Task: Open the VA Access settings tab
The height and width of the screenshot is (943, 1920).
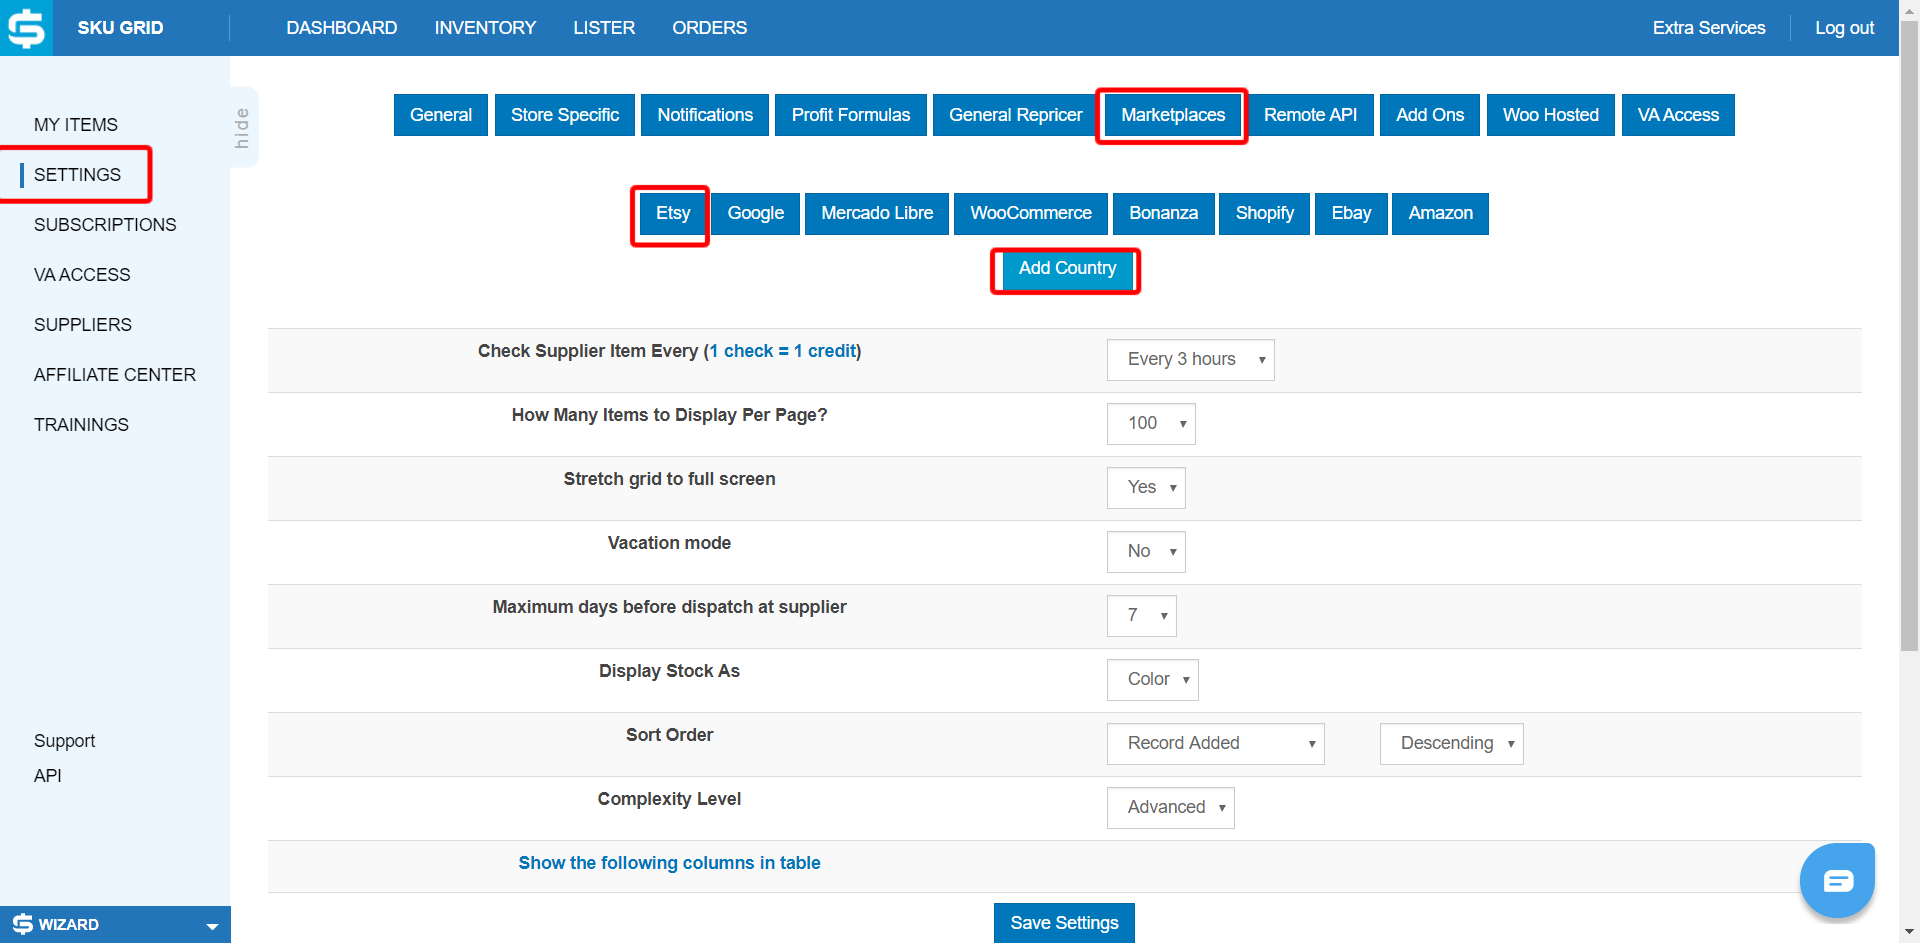Action: [1678, 115]
